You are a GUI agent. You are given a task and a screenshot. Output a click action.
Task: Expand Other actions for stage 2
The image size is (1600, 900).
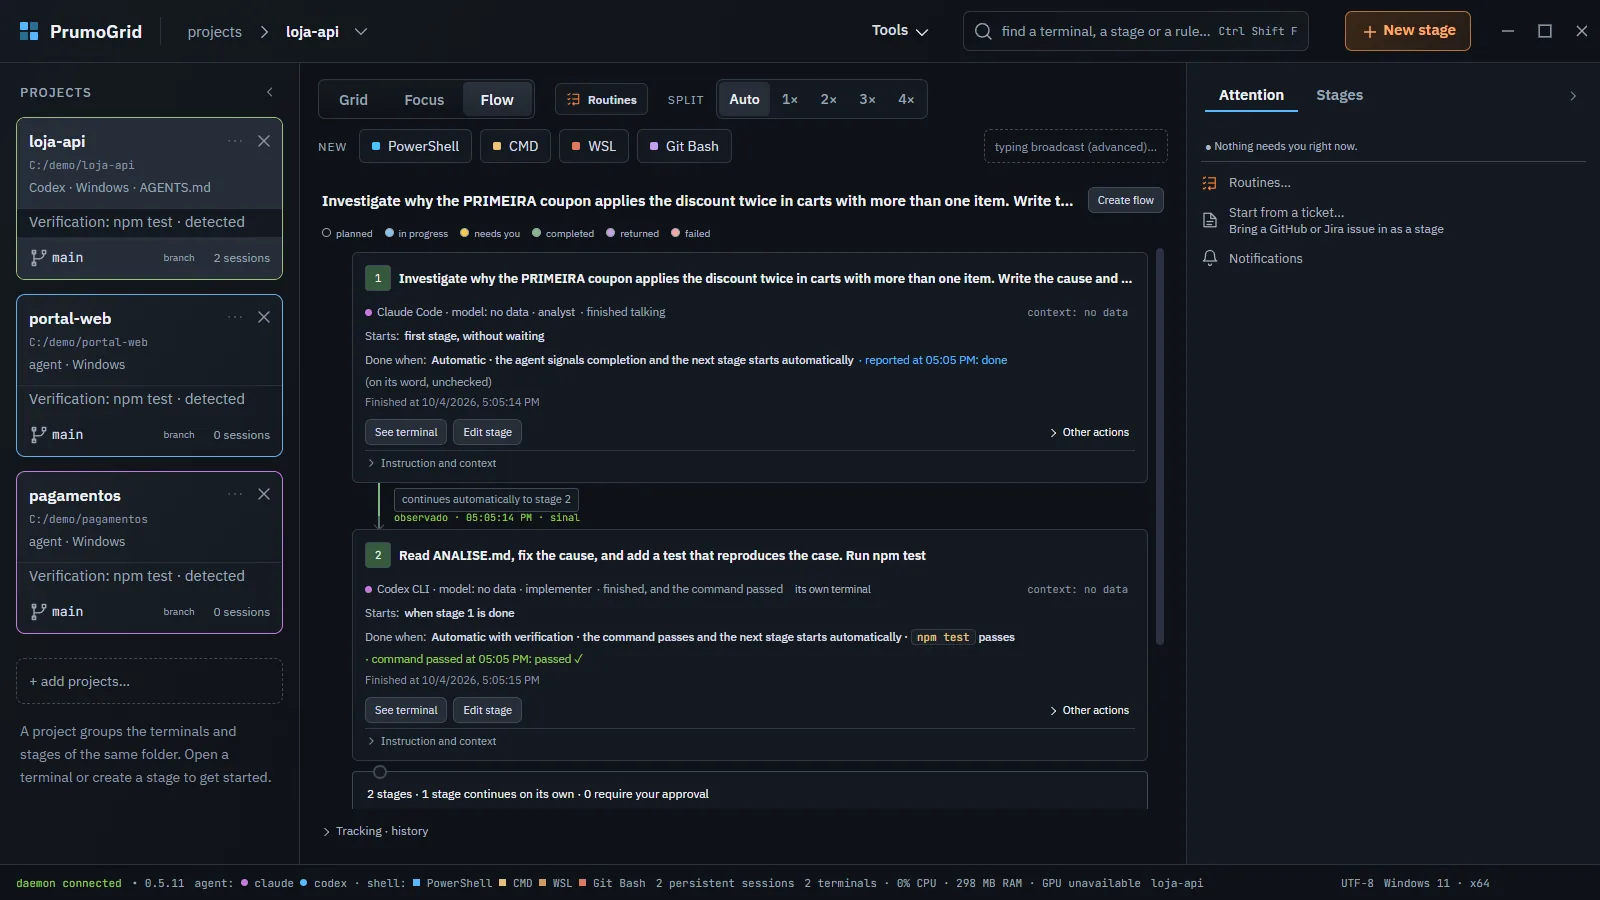click(1089, 710)
